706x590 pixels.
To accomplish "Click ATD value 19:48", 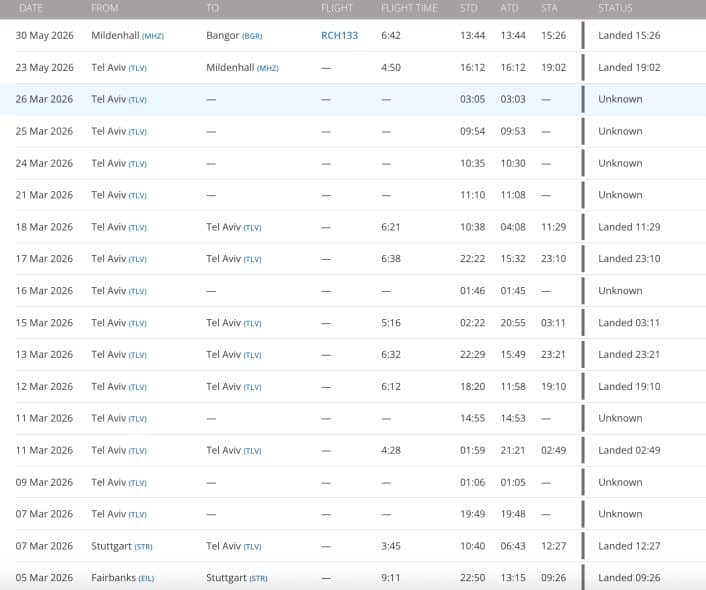I will (513, 514).
